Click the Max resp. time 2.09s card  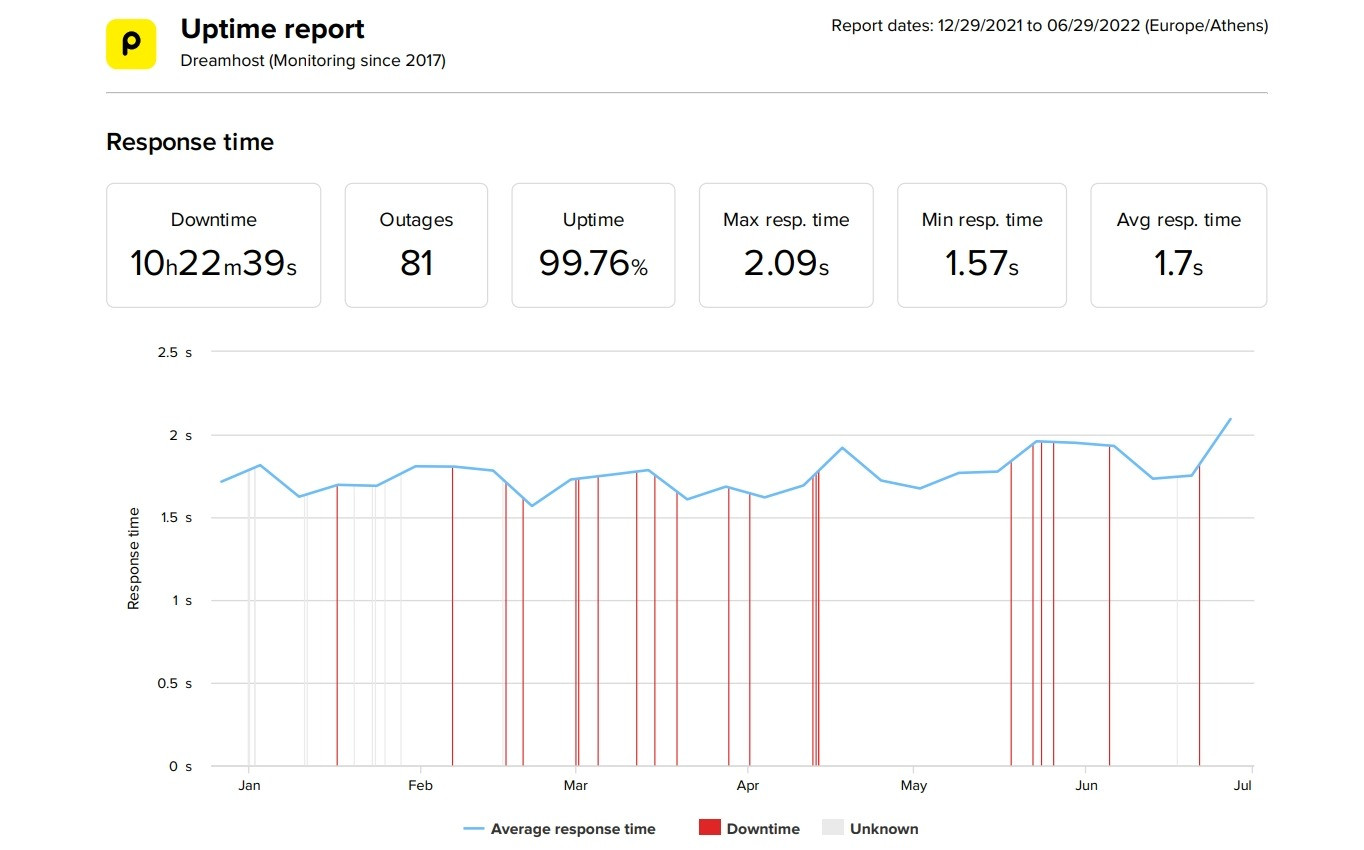point(786,245)
